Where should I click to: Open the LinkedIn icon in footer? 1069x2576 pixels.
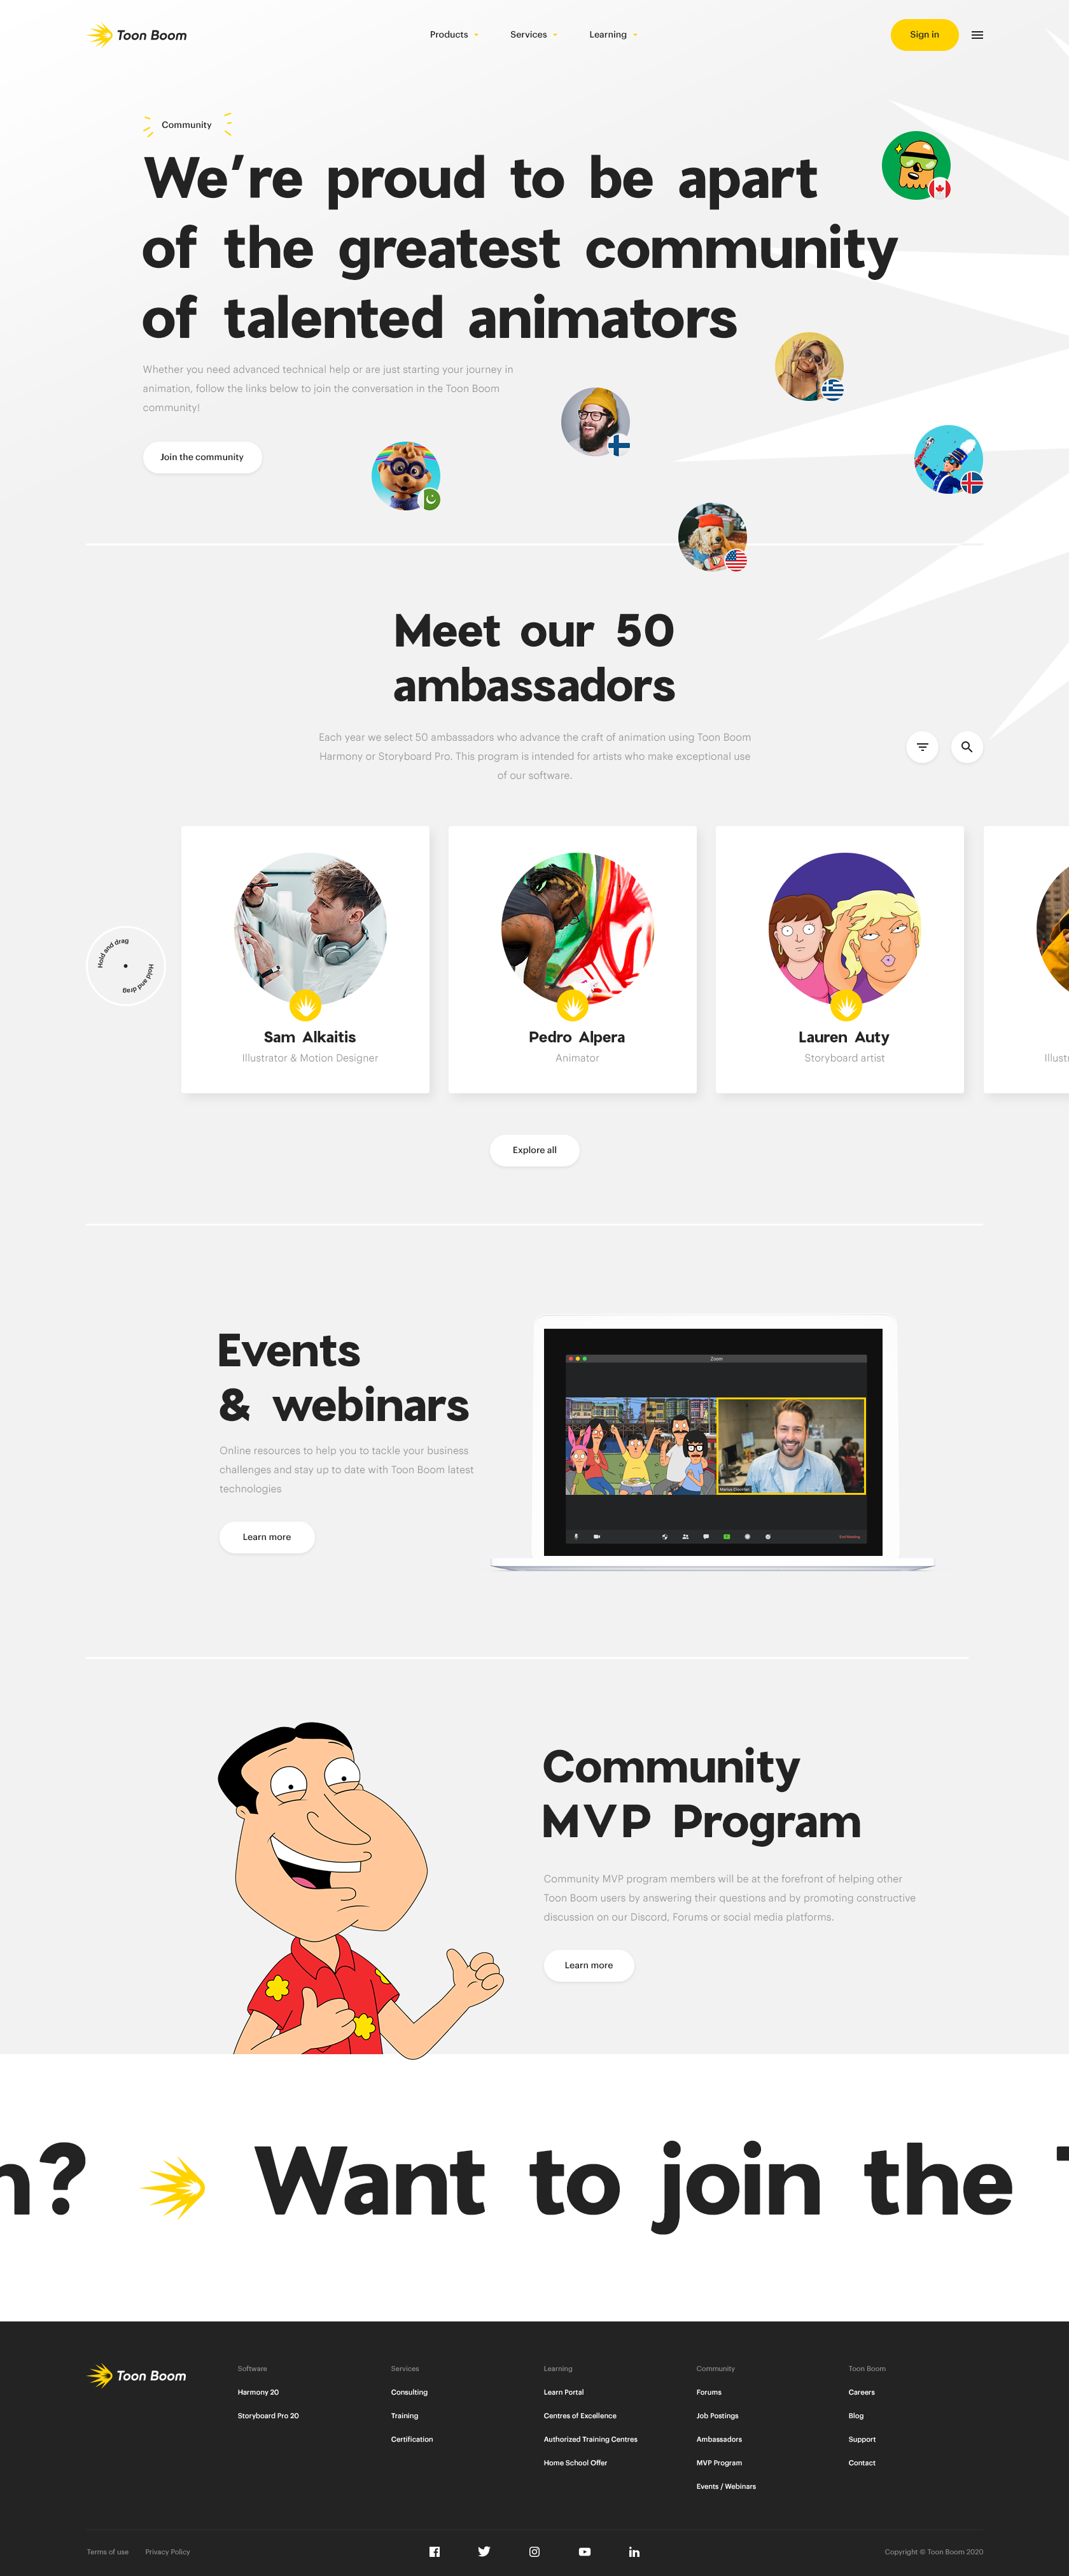tap(634, 2551)
